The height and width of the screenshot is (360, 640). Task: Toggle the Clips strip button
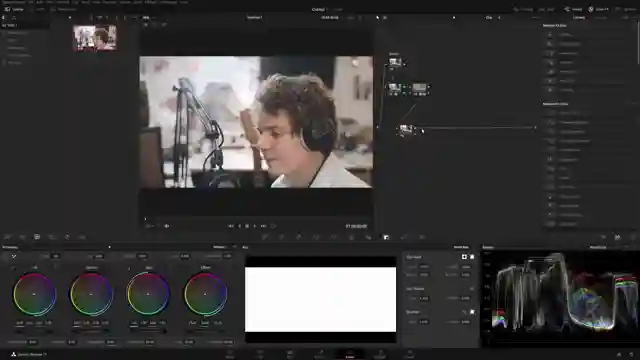point(547,9)
